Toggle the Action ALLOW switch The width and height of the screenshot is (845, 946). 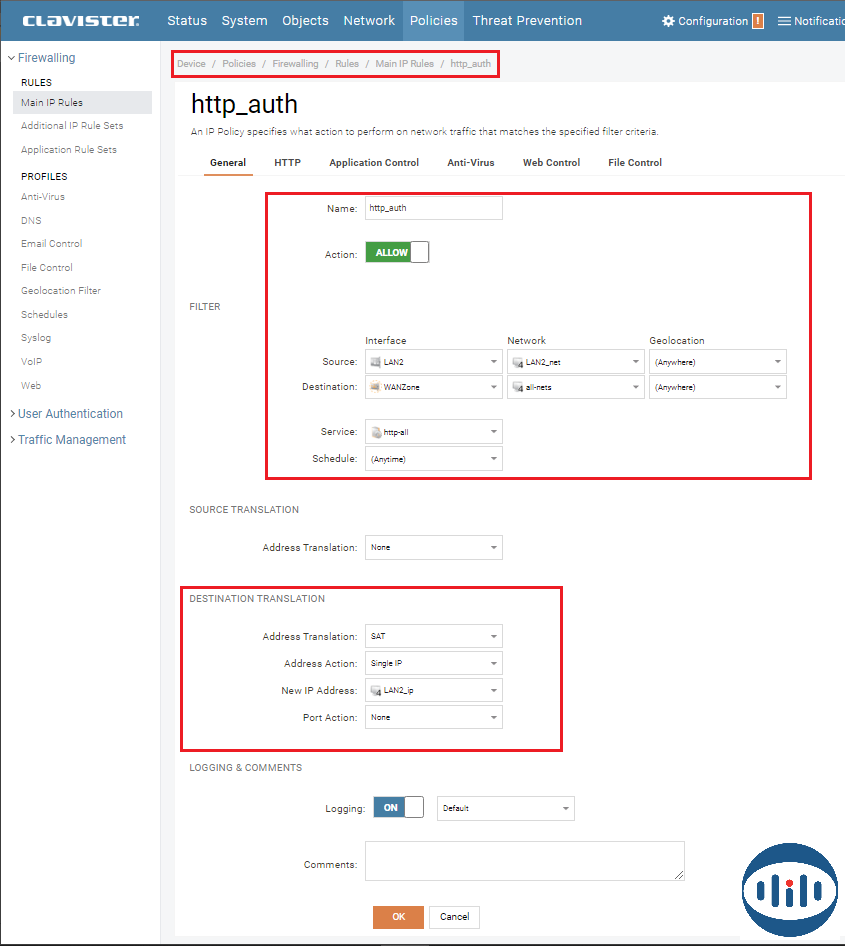(x=397, y=253)
